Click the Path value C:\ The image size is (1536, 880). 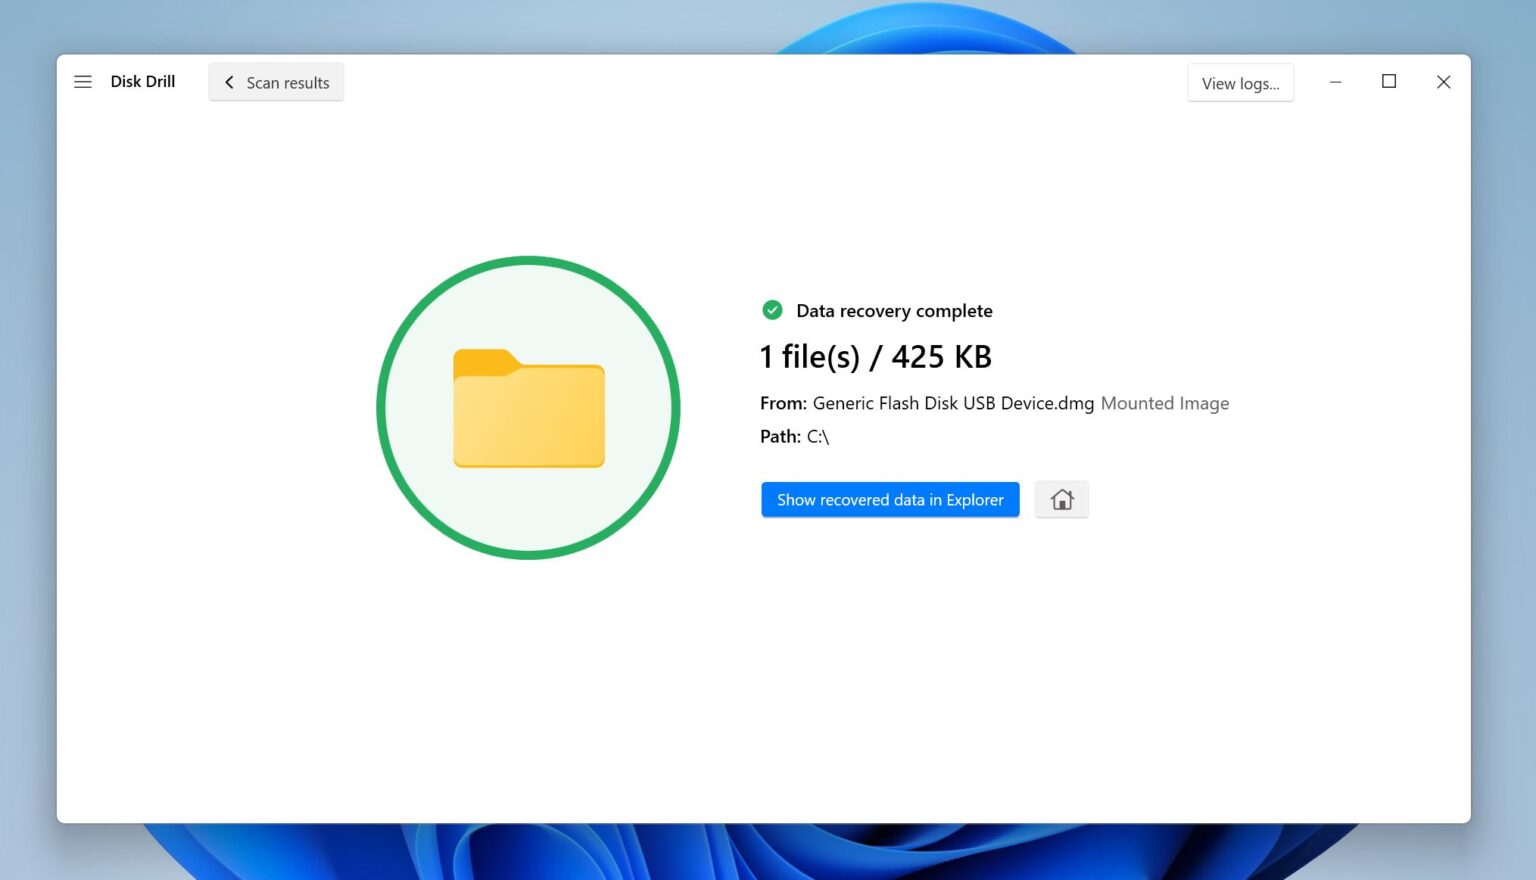tap(818, 436)
